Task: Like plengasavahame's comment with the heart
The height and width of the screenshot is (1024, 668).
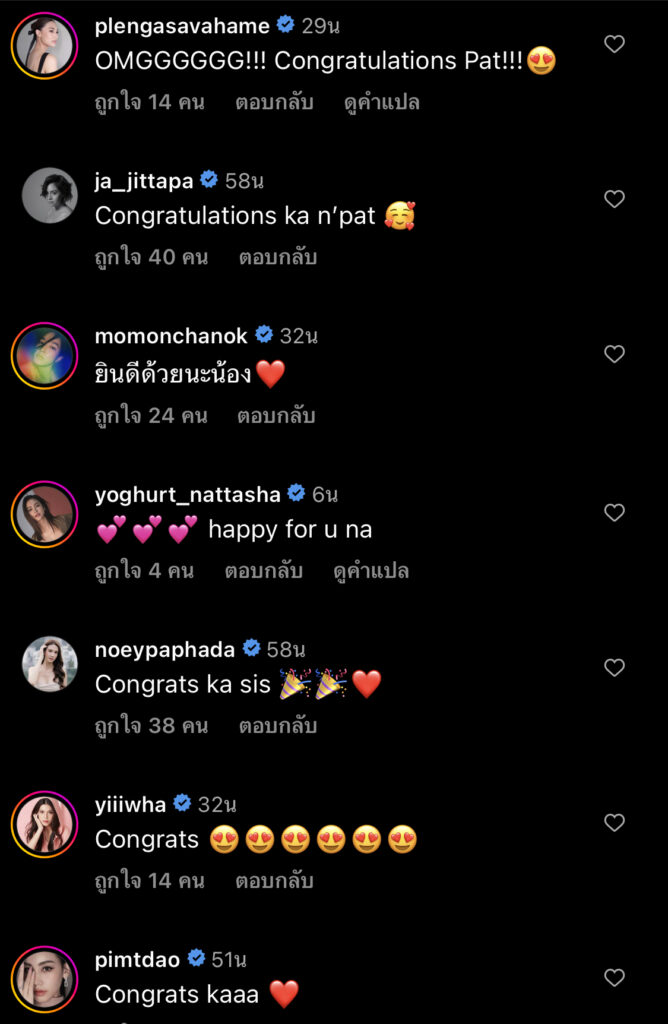Action: [x=615, y=44]
